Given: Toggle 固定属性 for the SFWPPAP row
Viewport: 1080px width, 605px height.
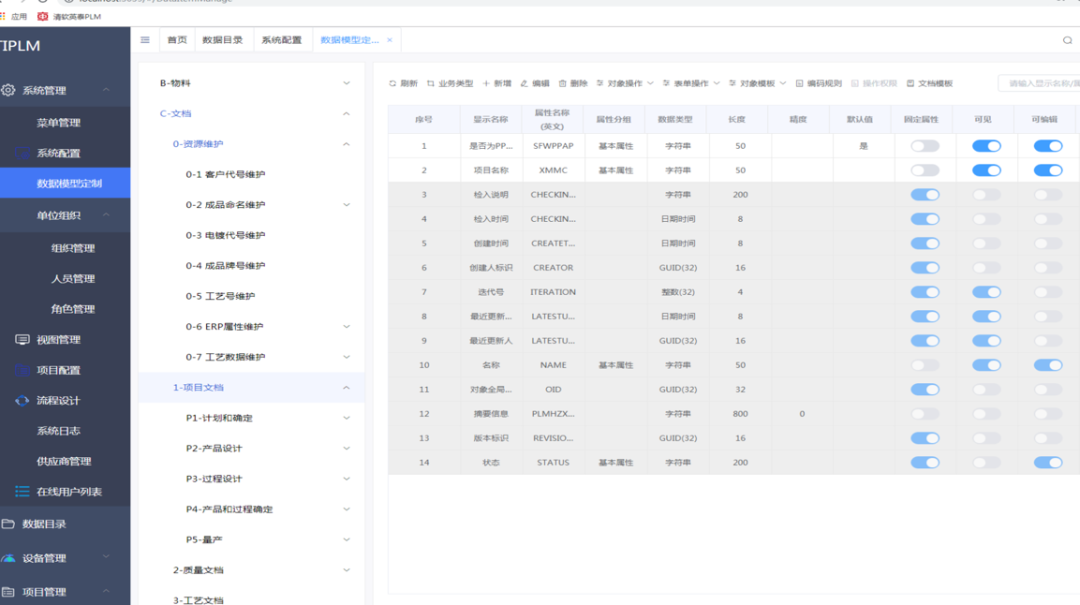Looking at the screenshot, I should point(924,146).
